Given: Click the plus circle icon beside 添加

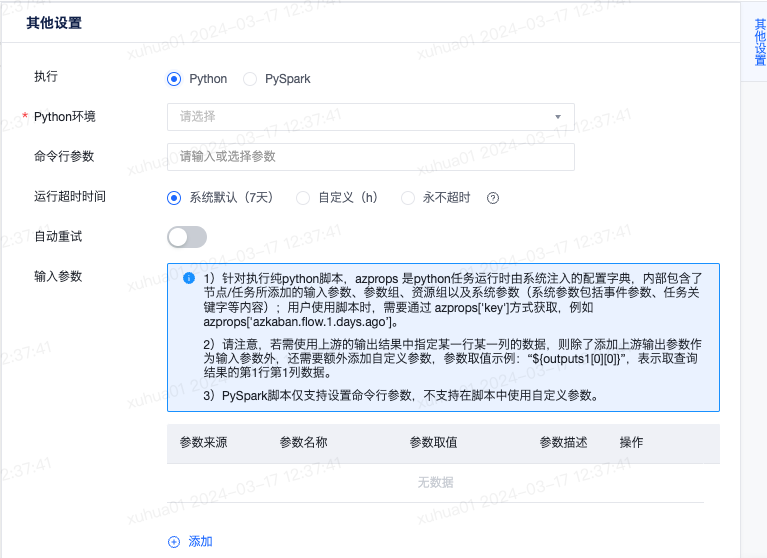Looking at the screenshot, I should pyautogui.click(x=174, y=542).
